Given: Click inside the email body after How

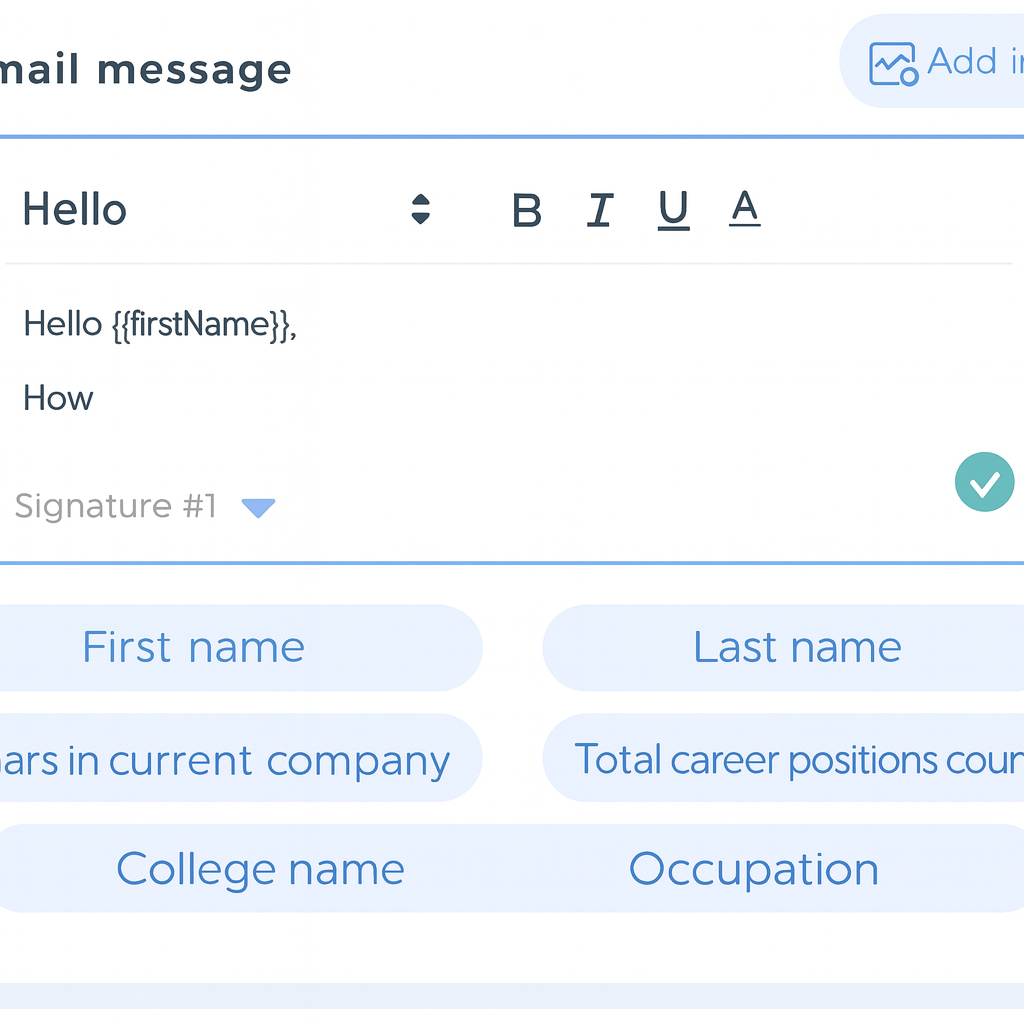Looking at the screenshot, I should click(x=100, y=398).
